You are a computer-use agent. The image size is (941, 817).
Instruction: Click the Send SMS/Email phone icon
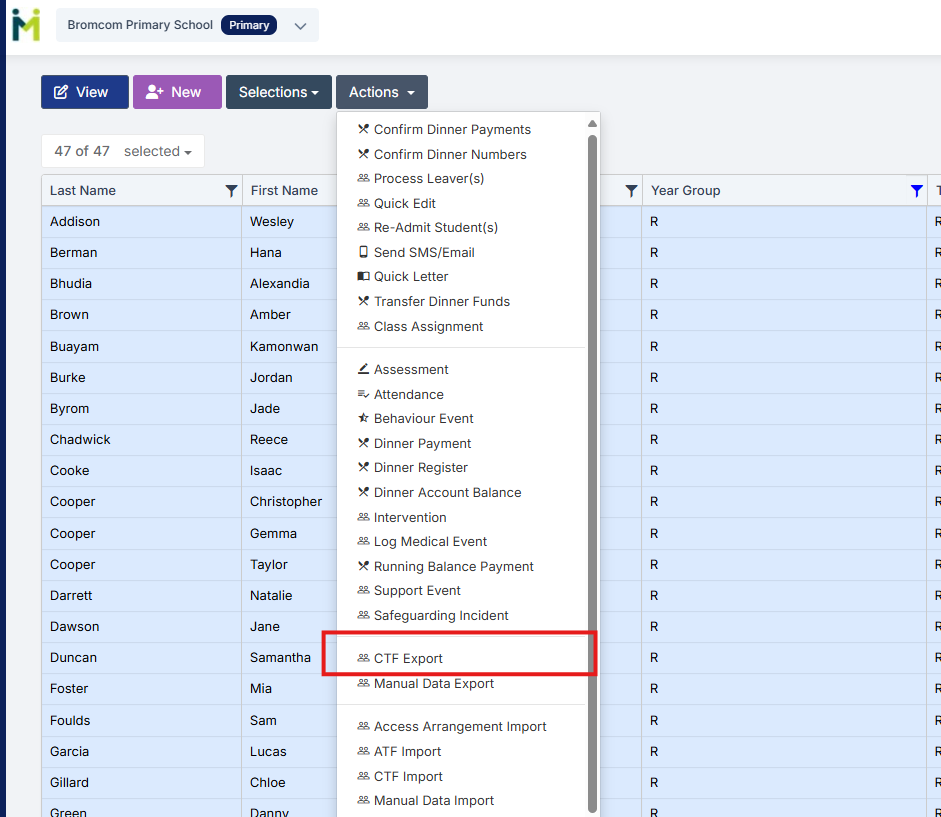pyautogui.click(x=363, y=252)
